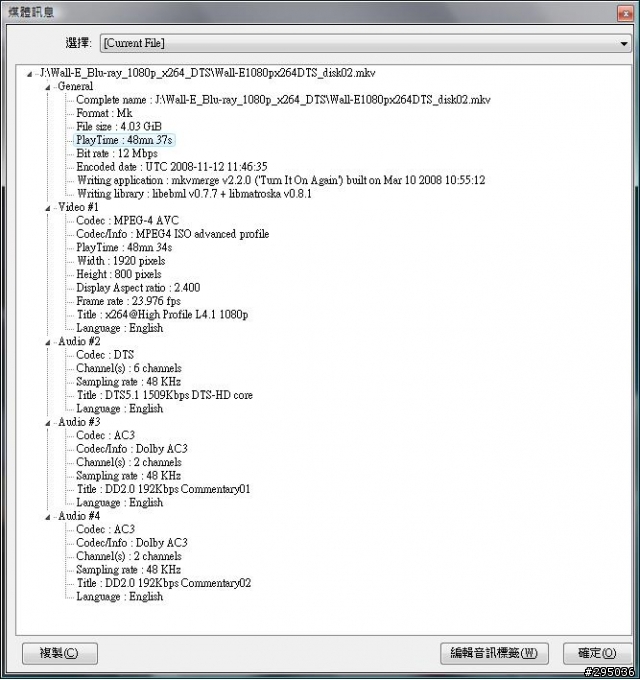This screenshot has width=640, height=680.
Task: Select MPEG4 ISO advanced profile row
Action: click(173, 234)
